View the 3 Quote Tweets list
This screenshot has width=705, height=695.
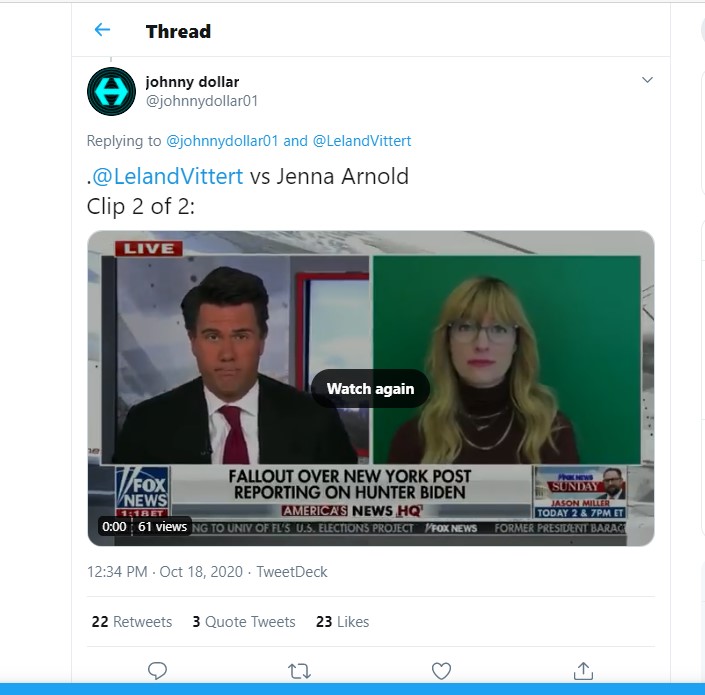[244, 622]
